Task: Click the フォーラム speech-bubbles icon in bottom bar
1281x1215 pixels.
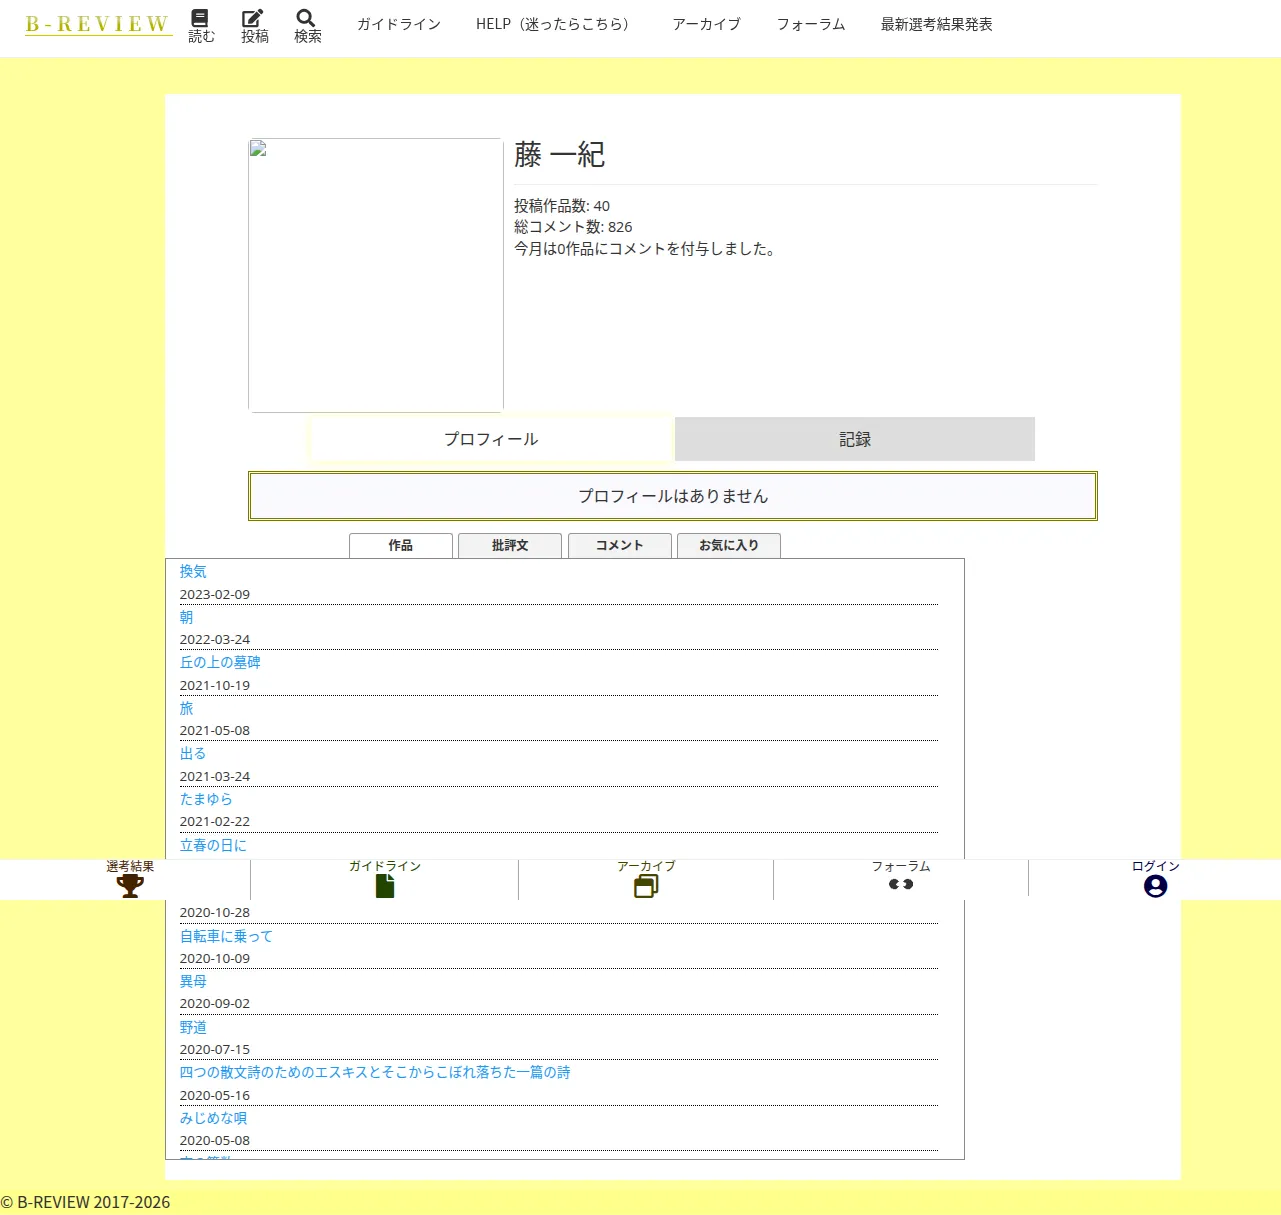Action: (x=901, y=884)
